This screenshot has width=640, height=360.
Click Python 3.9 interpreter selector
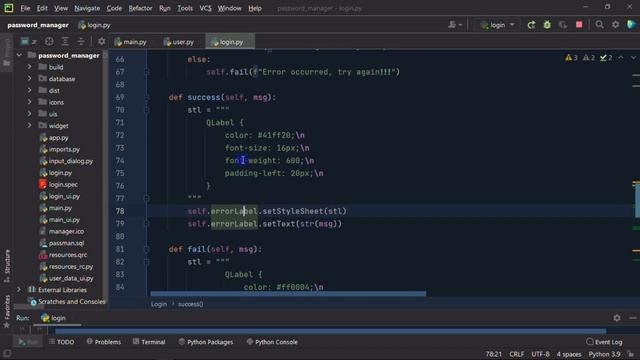coord(604,354)
